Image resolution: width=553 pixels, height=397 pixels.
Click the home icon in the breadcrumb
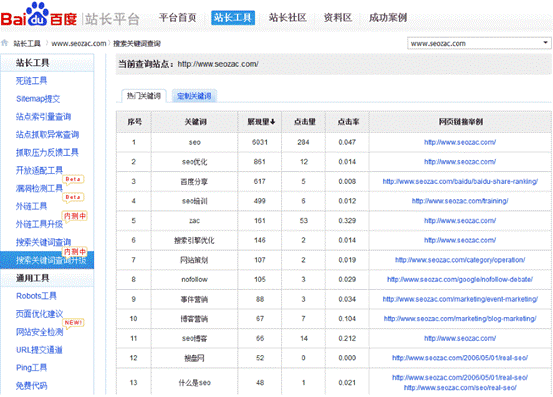(x=5, y=43)
